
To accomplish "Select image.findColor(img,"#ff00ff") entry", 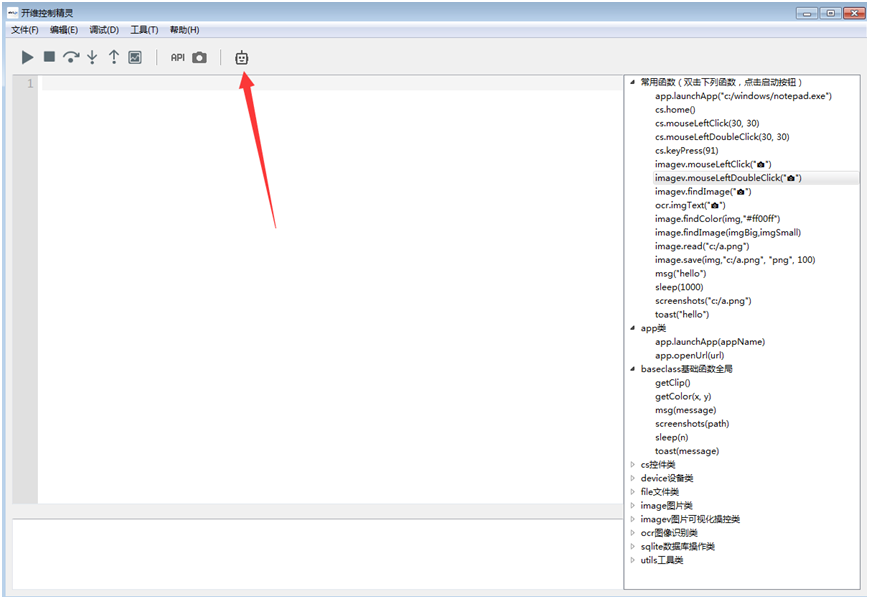I will pyautogui.click(x=717, y=219).
